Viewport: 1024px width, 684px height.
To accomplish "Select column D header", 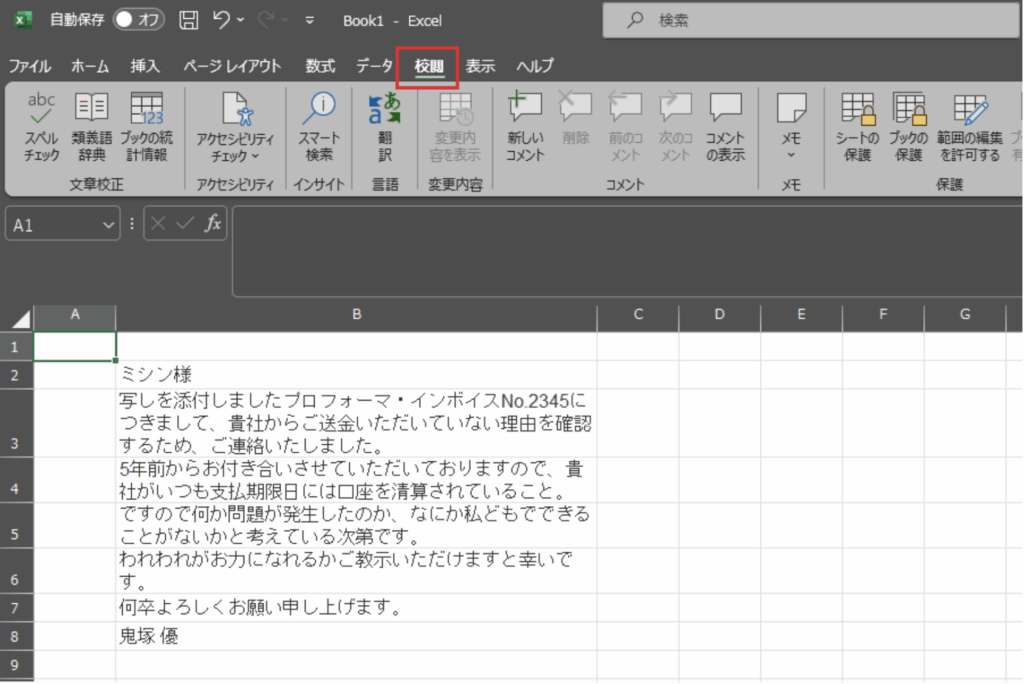I will click(x=720, y=316).
